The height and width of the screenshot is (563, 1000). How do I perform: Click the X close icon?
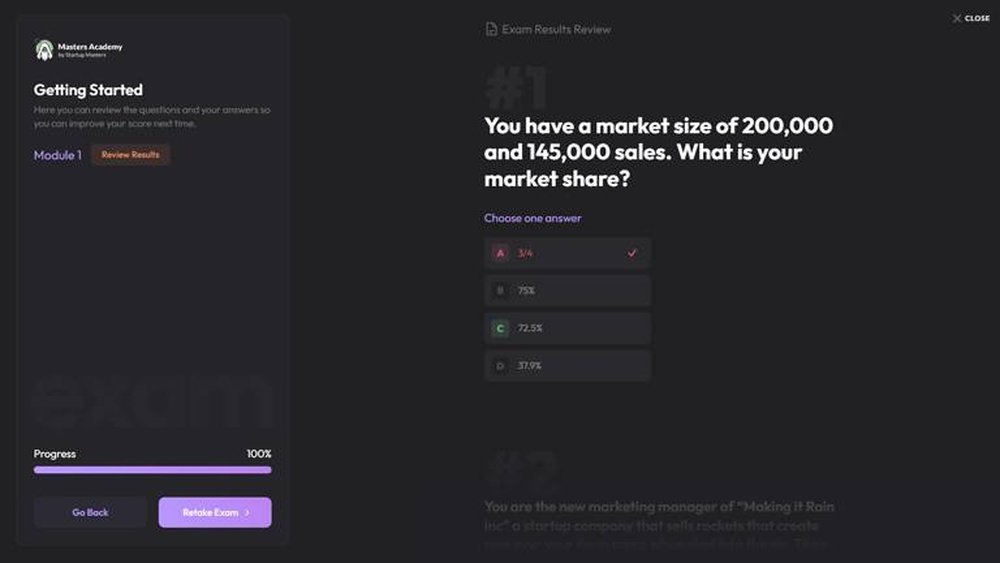coord(957,18)
